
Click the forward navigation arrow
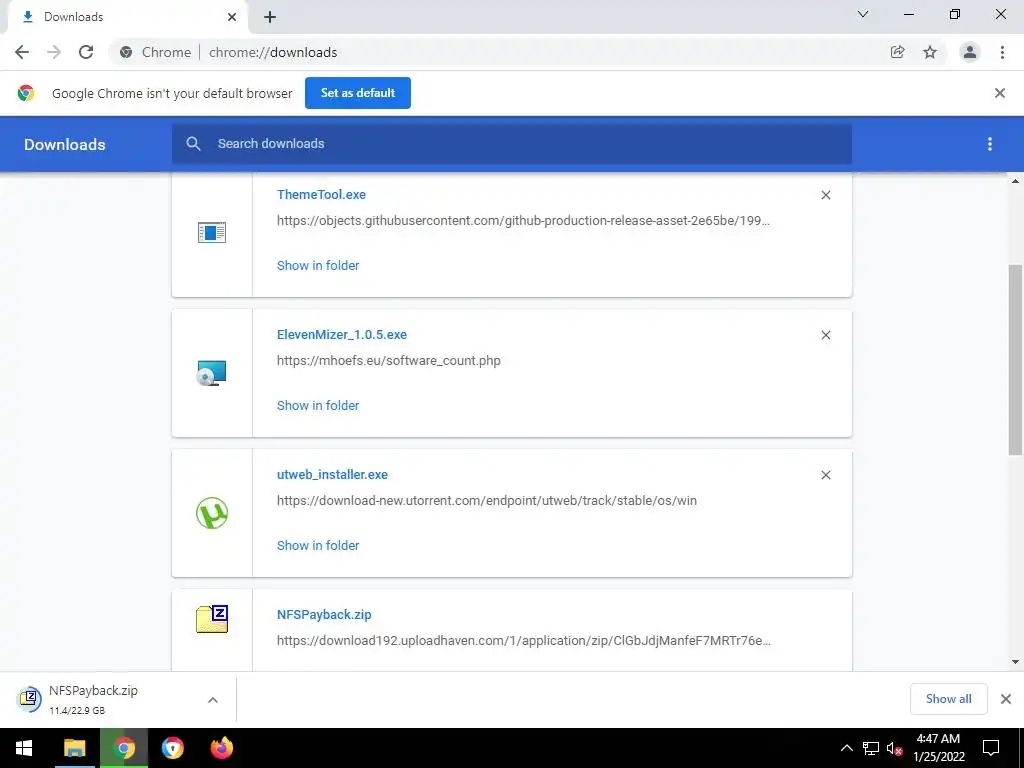(54, 52)
